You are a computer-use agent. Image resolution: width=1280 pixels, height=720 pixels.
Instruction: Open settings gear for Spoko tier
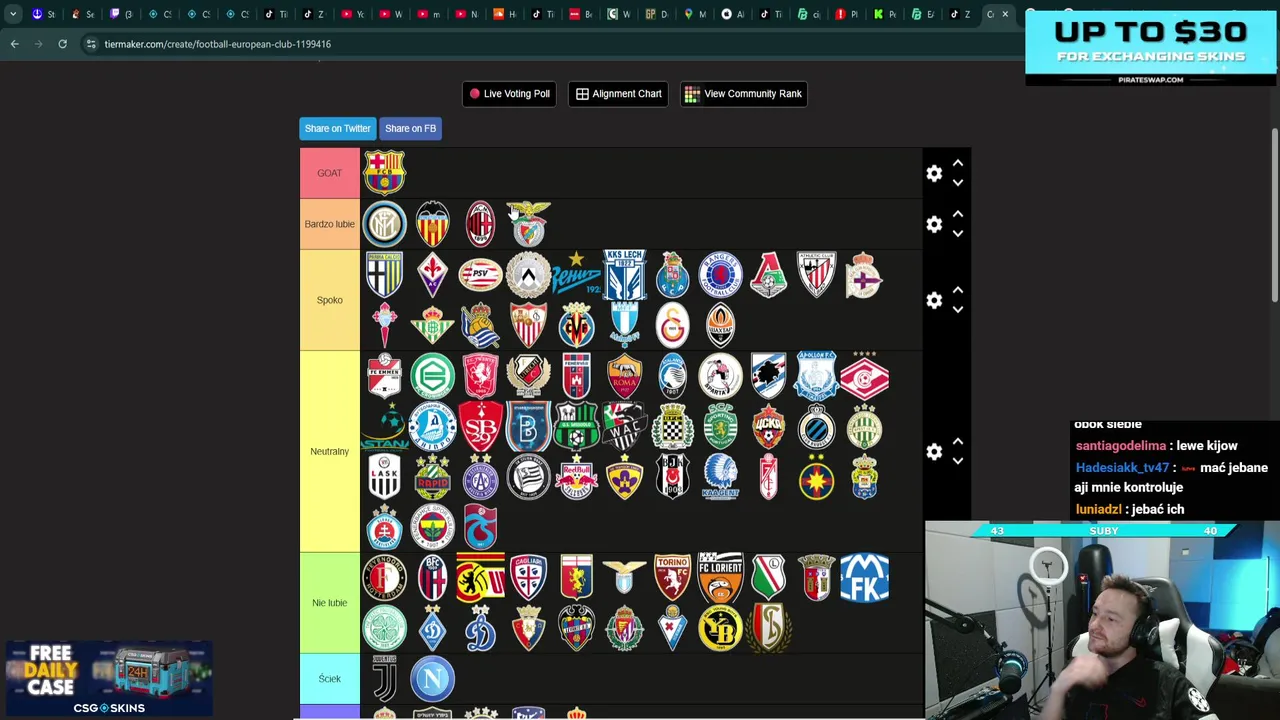(x=934, y=300)
